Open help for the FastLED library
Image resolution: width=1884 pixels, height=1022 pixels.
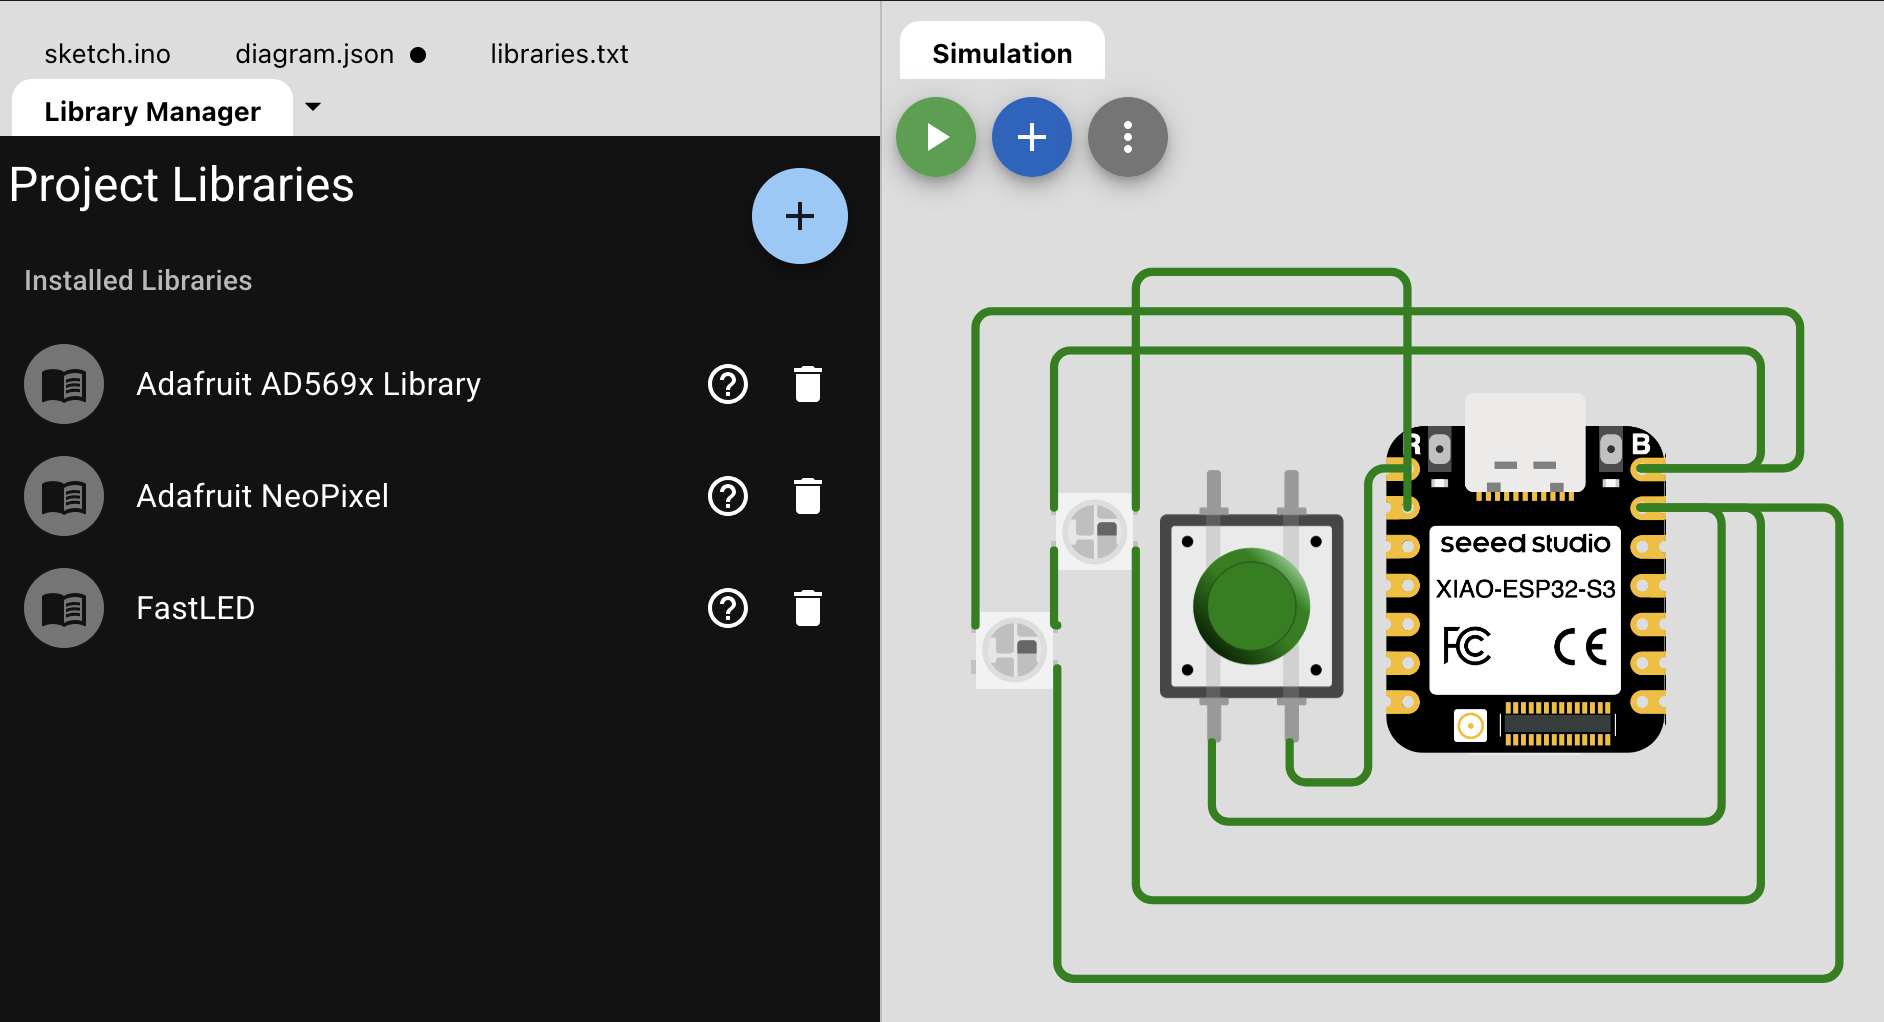coord(729,608)
